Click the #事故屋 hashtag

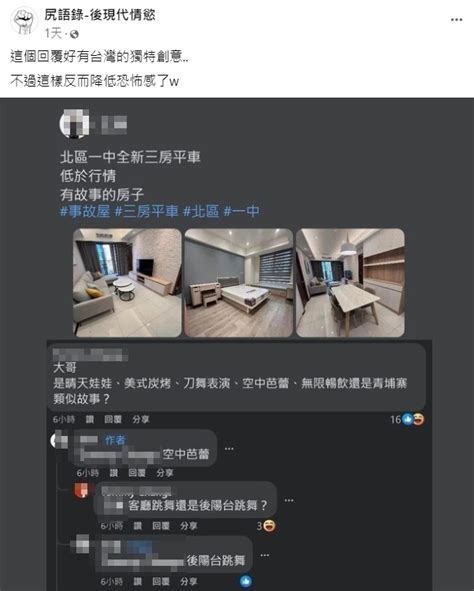point(85,211)
